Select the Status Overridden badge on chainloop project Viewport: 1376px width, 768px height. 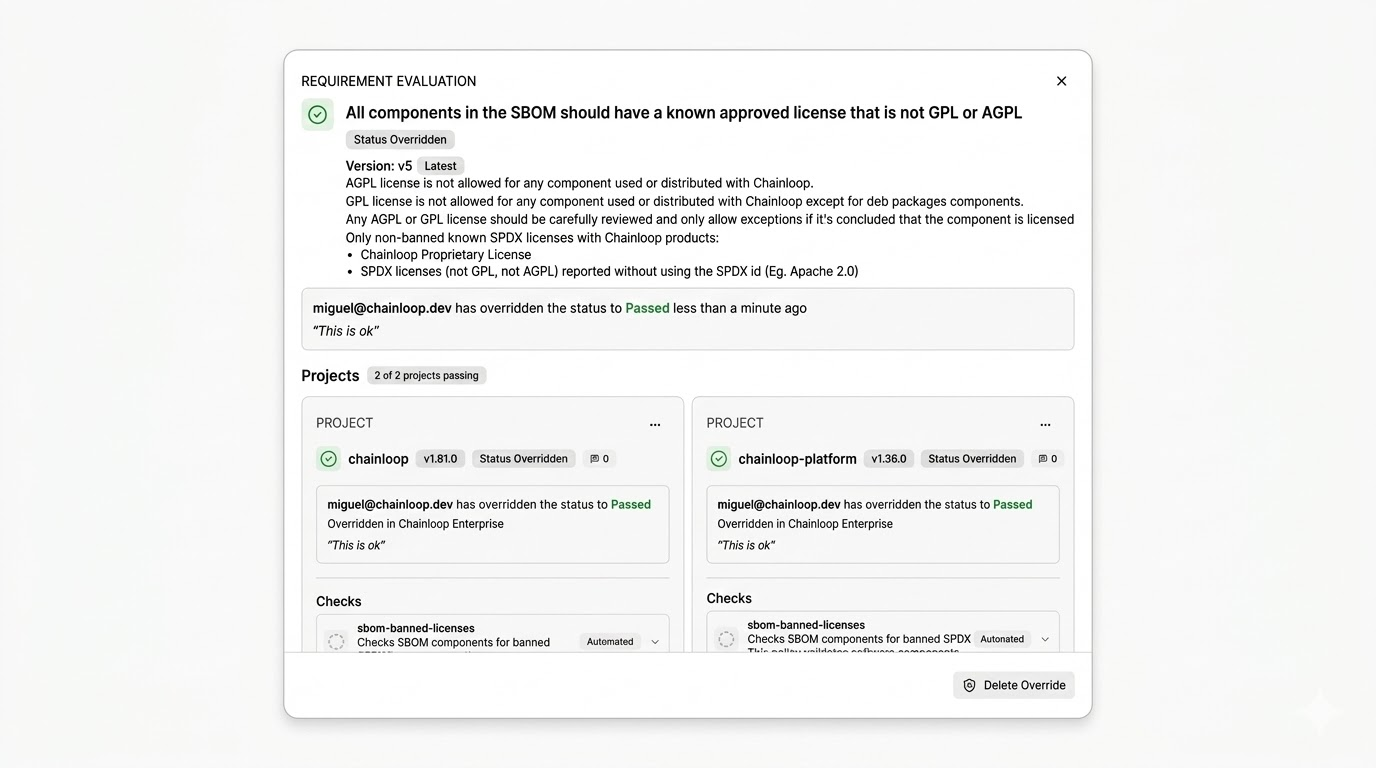[x=523, y=458]
